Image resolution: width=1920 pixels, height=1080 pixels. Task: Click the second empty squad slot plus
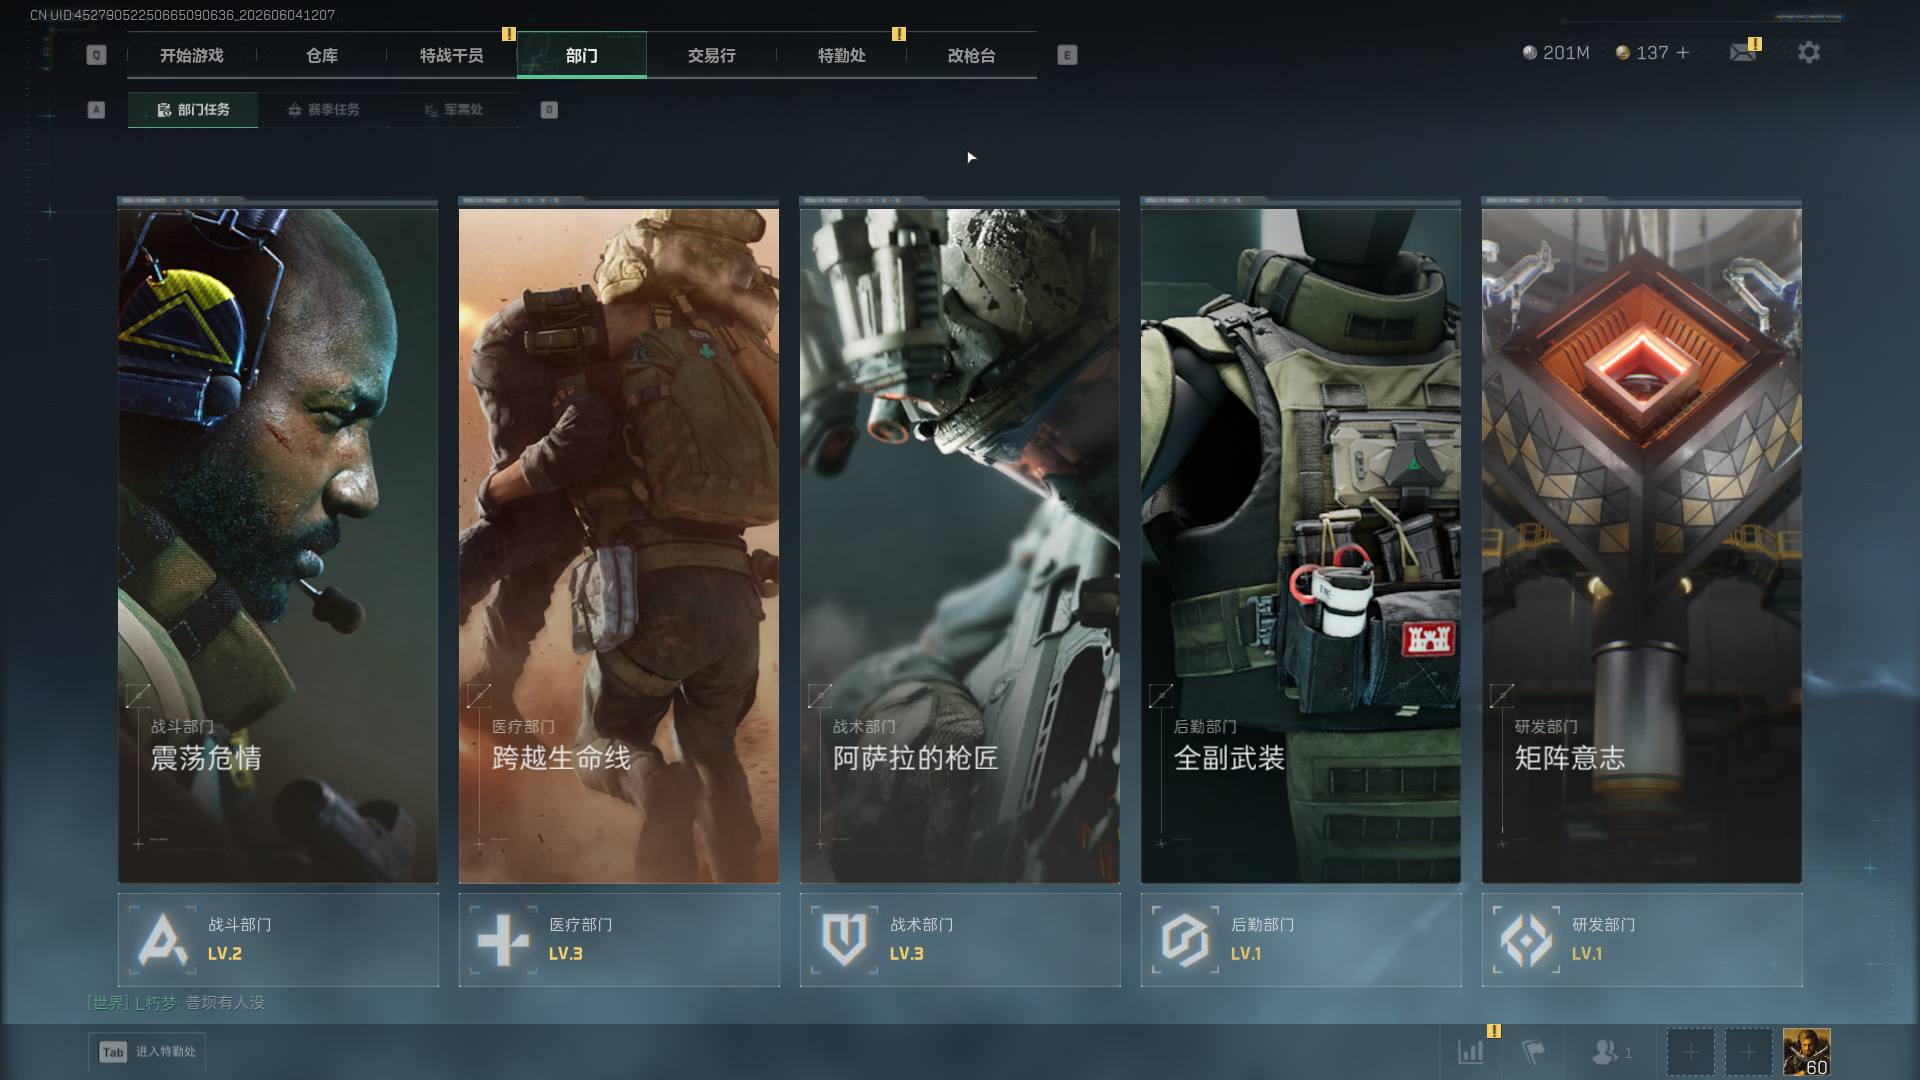[1748, 1052]
